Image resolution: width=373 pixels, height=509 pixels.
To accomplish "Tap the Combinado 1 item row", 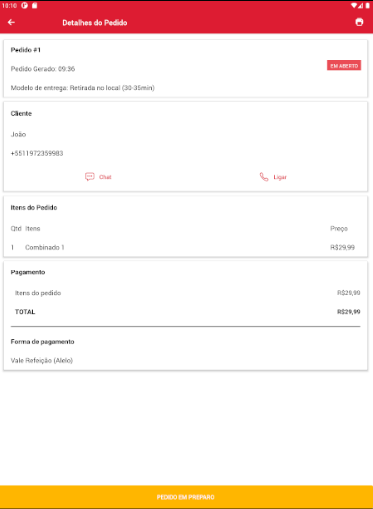I will [x=185, y=247].
